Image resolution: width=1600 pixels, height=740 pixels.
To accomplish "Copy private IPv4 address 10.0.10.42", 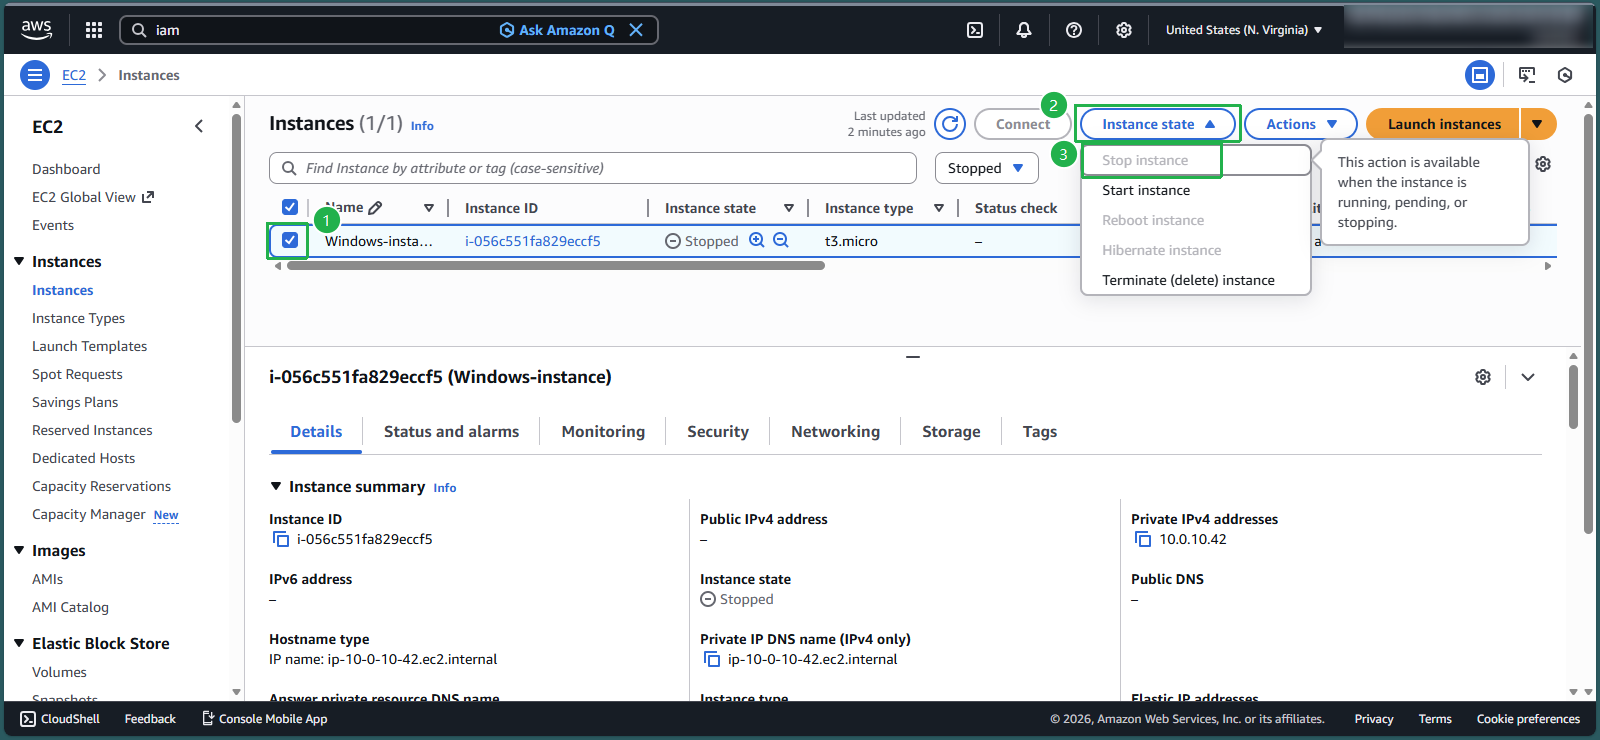I will point(1143,539).
